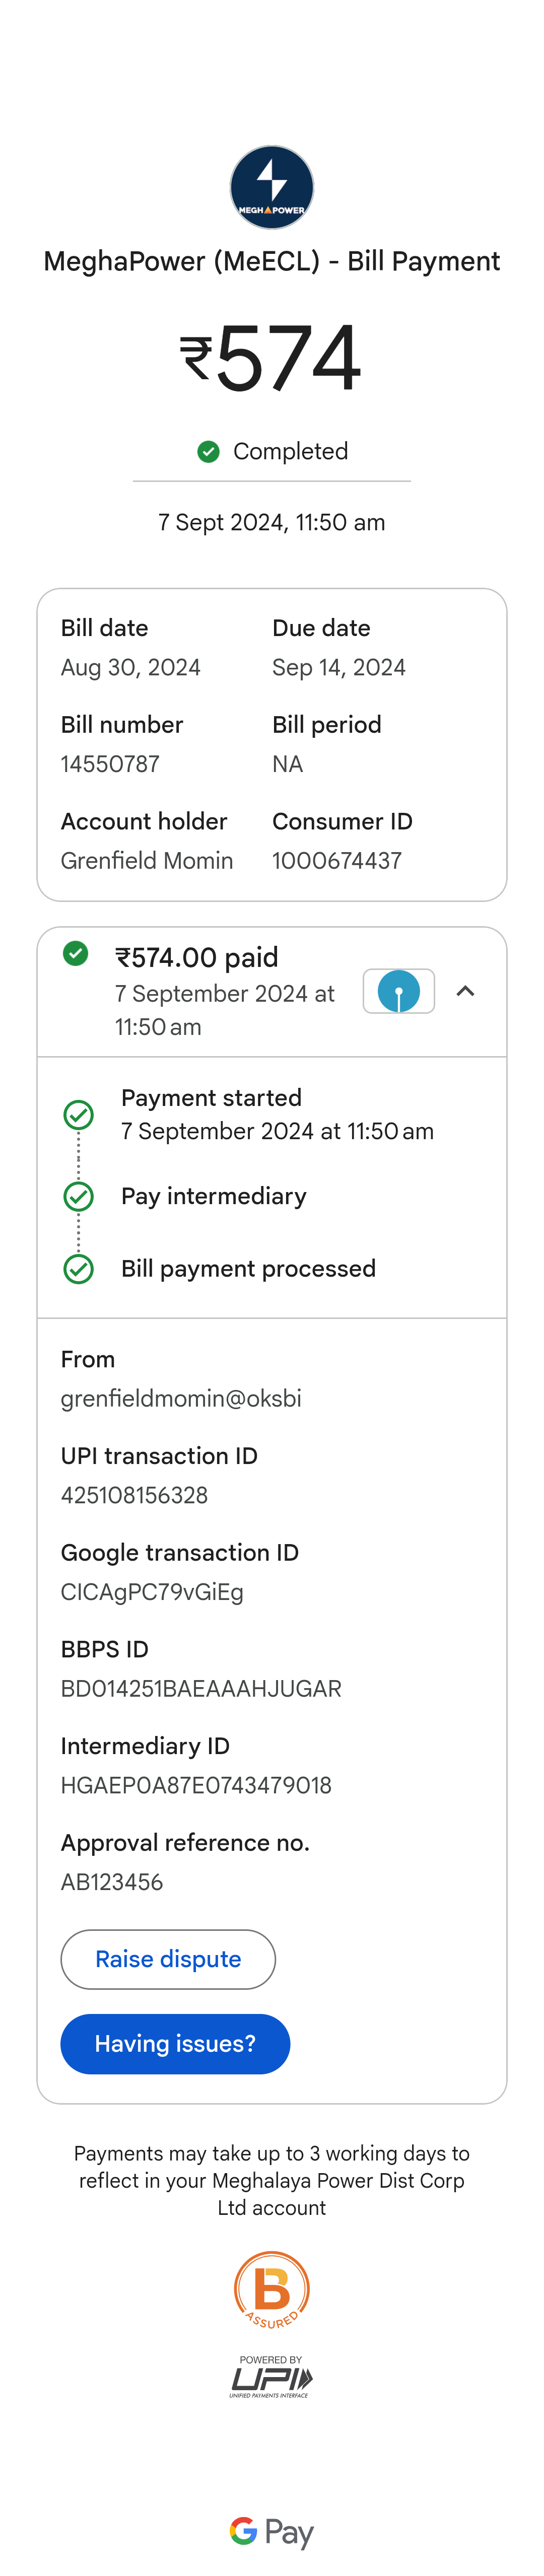Tap the ₹574.00 paid header row
The width and height of the screenshot is (544, 2576).
(x=272, y=992)
